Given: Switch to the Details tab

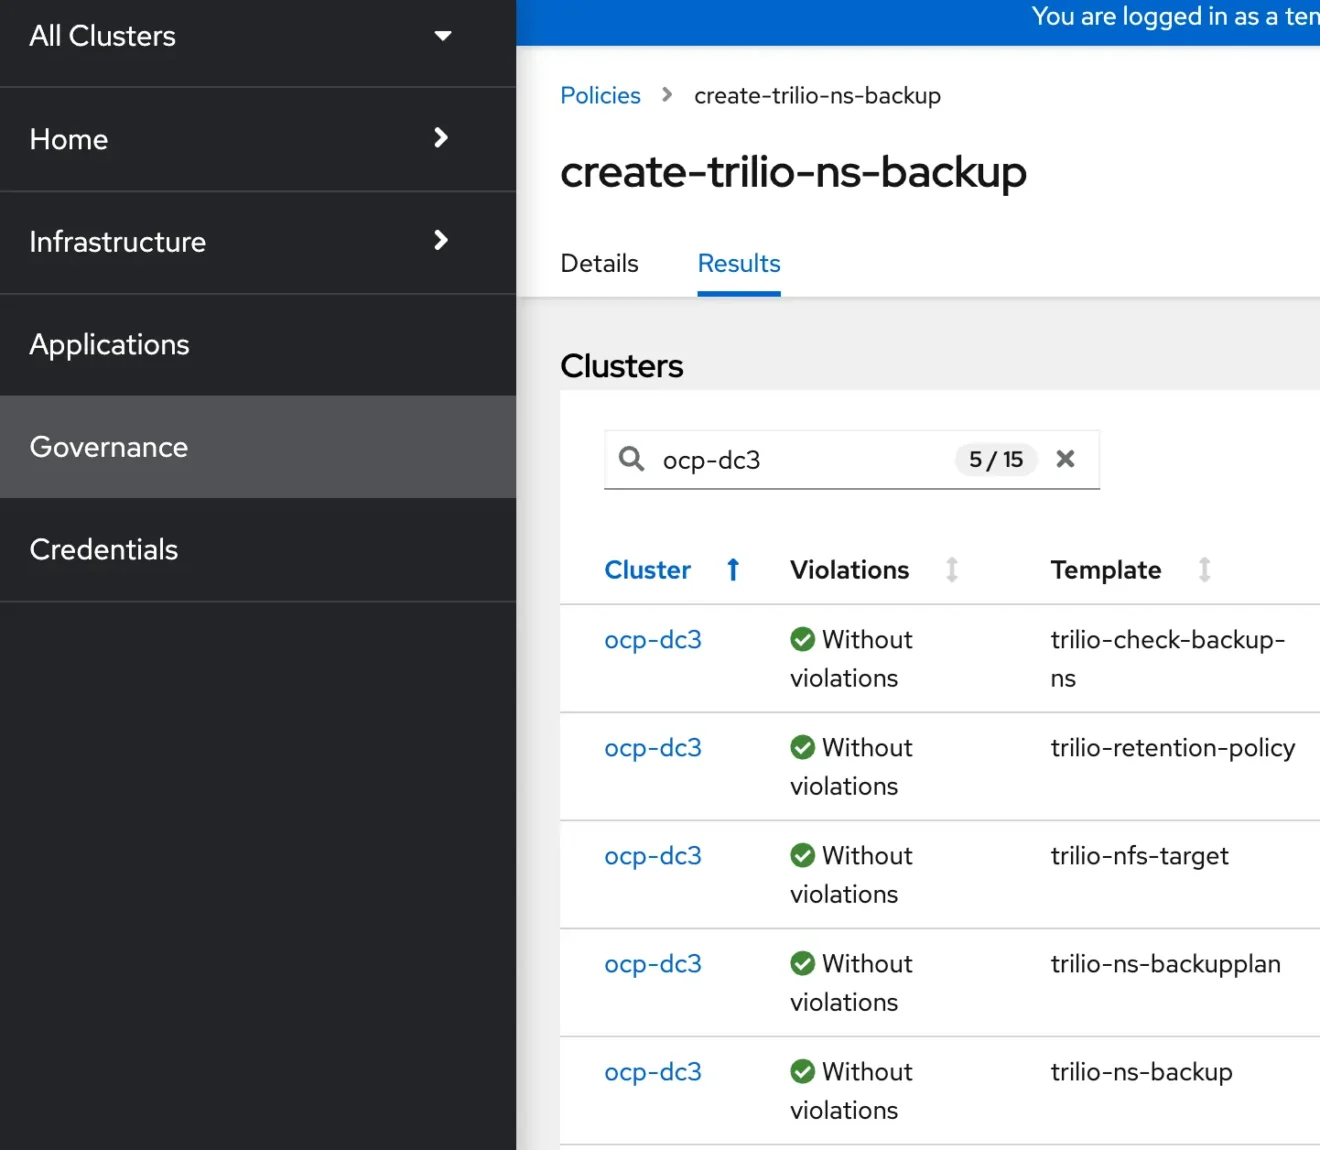Looking at the screenshot, I should point(599,264).
